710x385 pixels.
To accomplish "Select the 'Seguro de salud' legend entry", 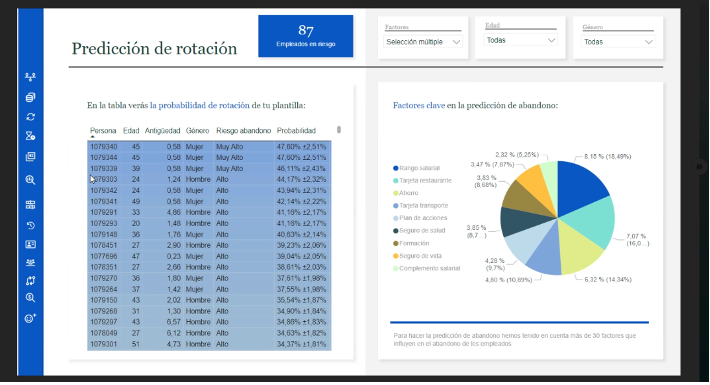I will 419,231.
